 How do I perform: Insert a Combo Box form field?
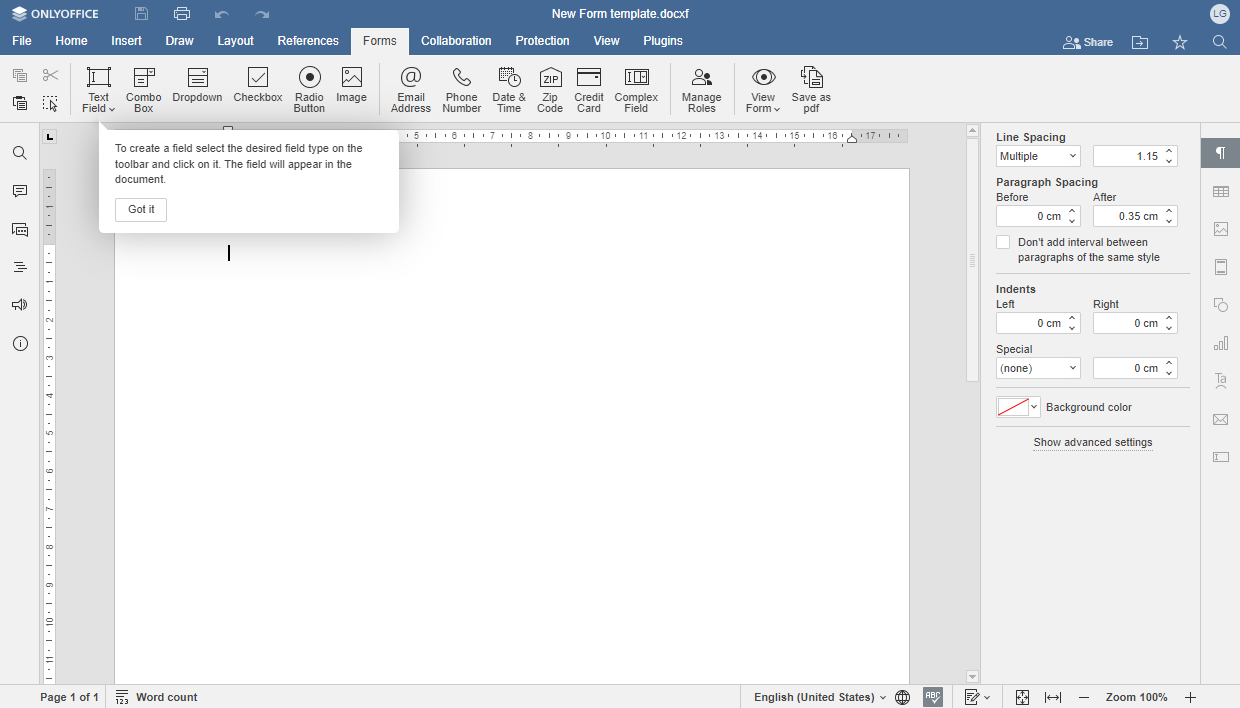(143, 89)
